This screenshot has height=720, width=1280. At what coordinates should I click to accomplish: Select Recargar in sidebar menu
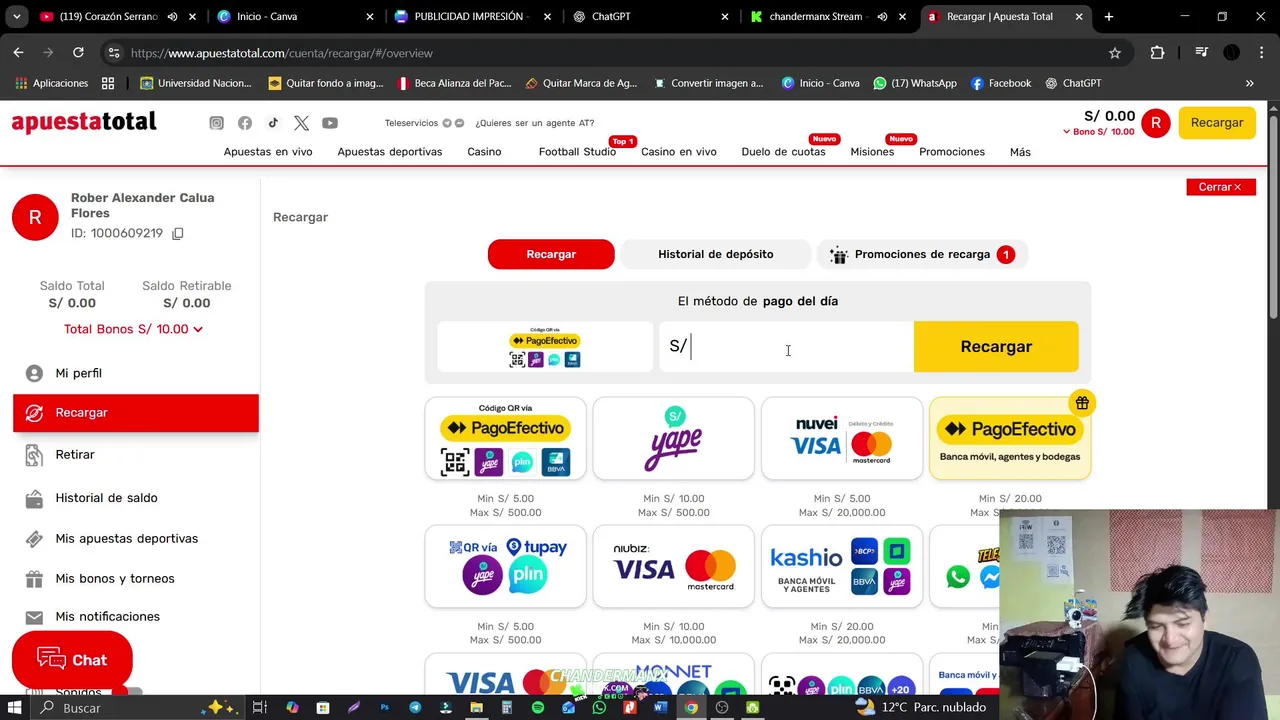[136, 413]
